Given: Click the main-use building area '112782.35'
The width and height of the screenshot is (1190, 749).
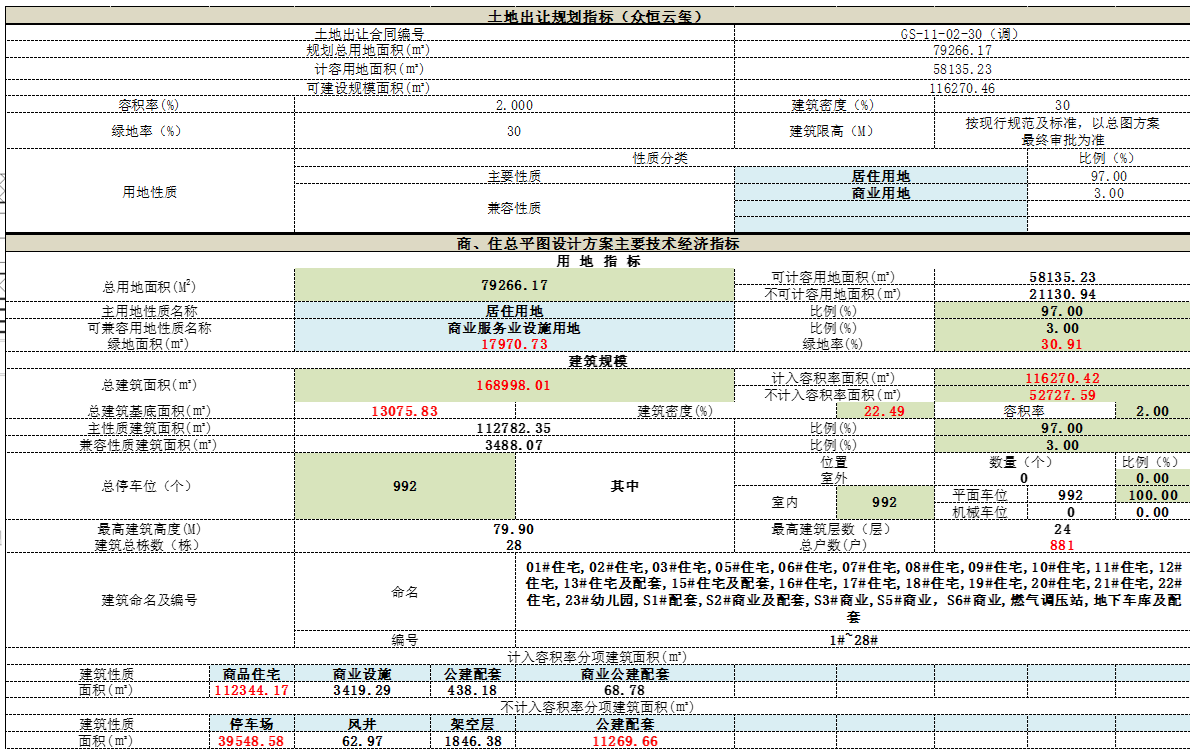Looking at the screenshot, I should click(x=513, y=429).
